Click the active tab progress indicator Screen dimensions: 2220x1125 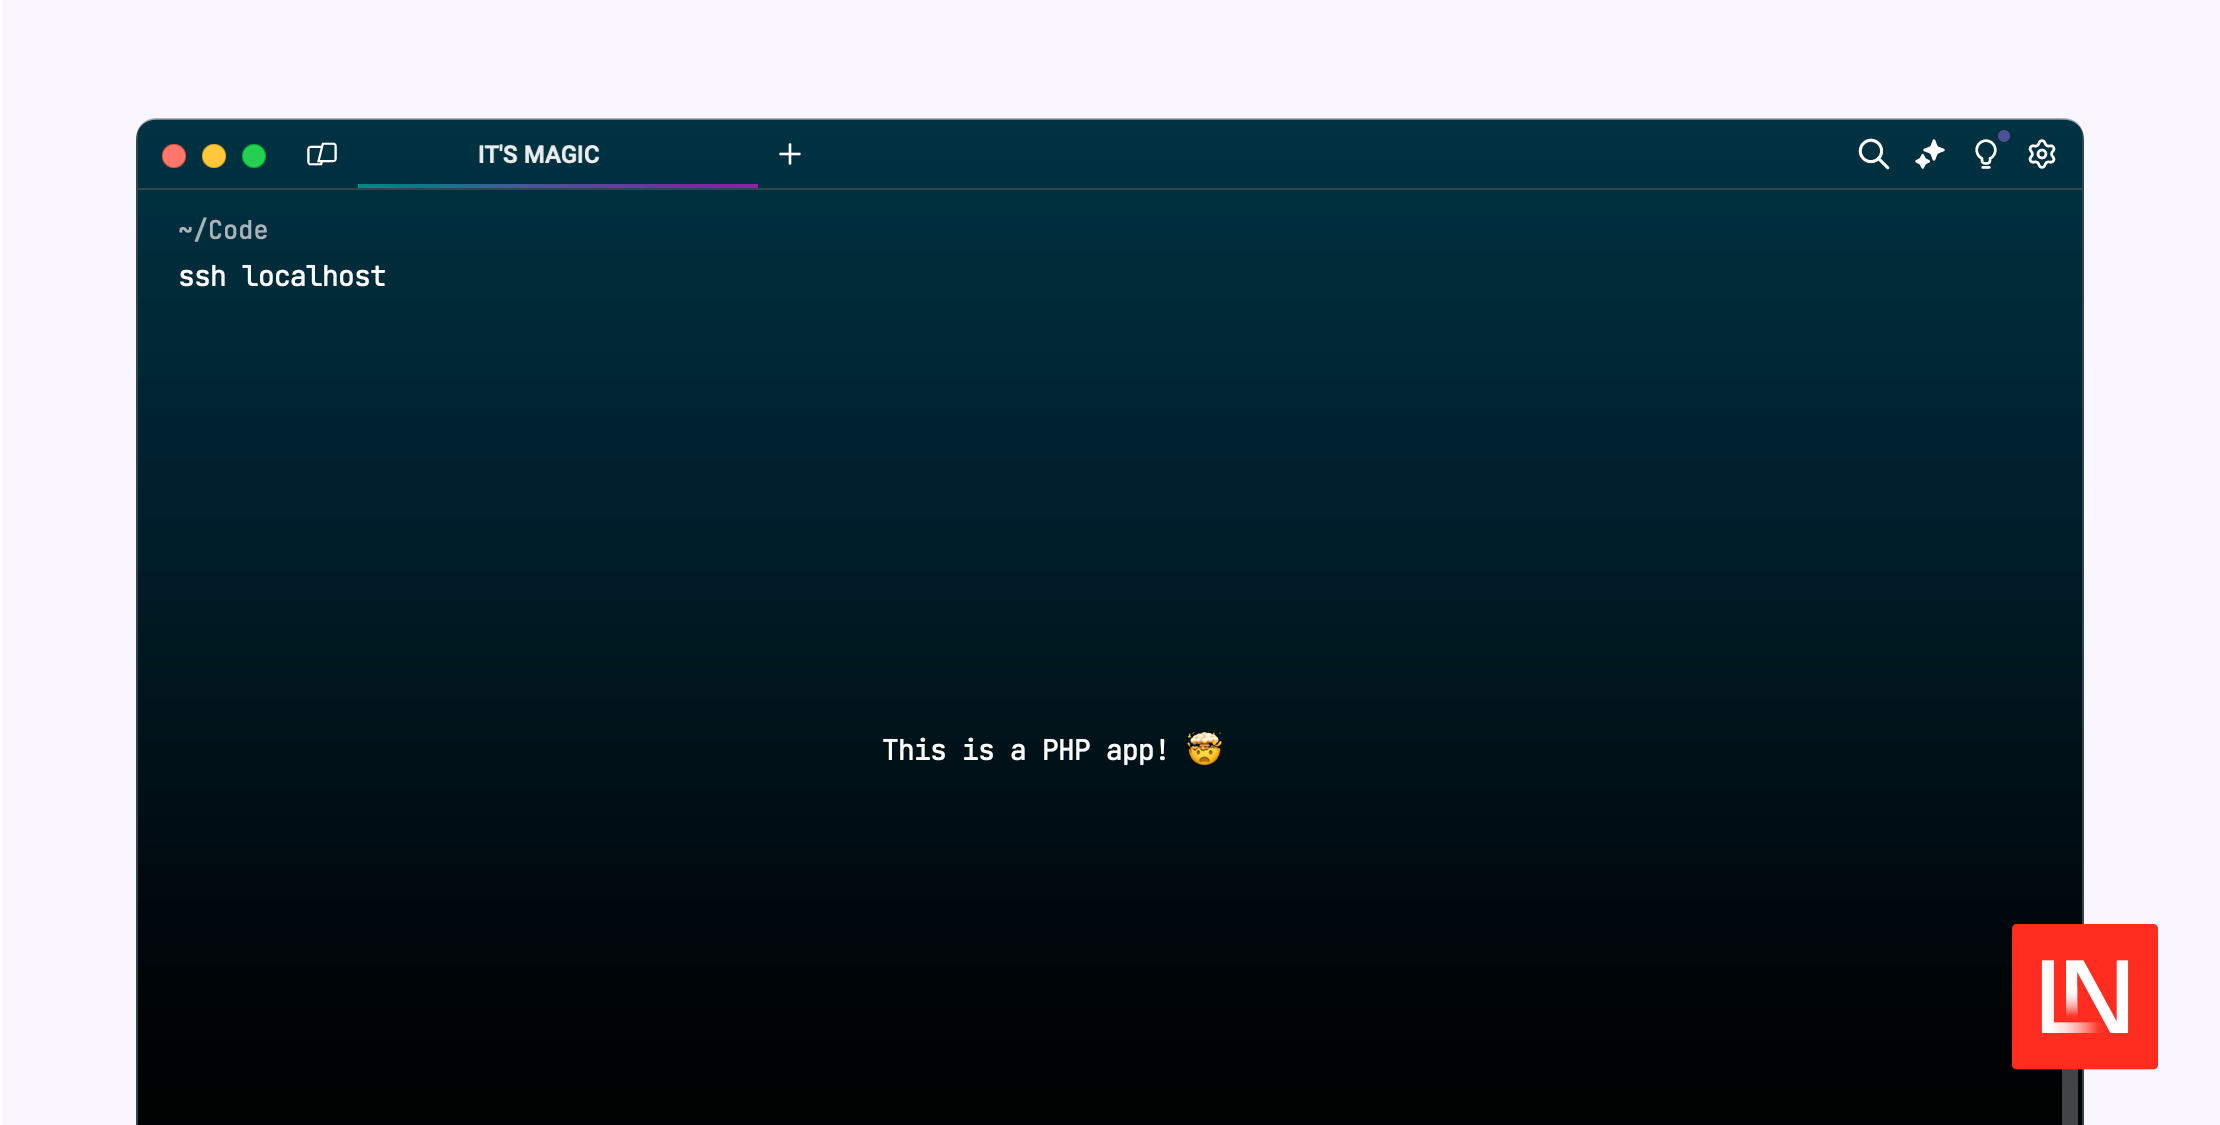point(558,184)
